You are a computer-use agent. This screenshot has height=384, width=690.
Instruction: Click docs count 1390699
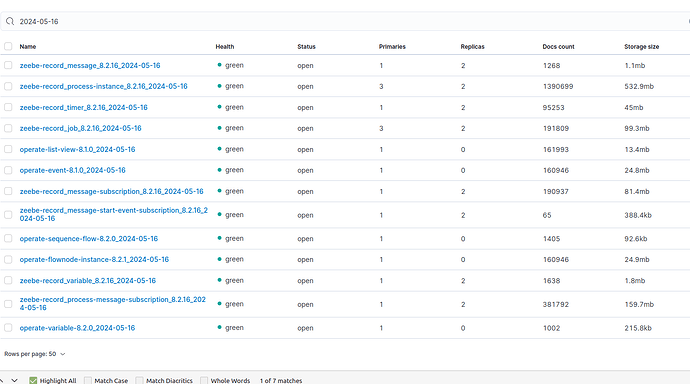558,87
